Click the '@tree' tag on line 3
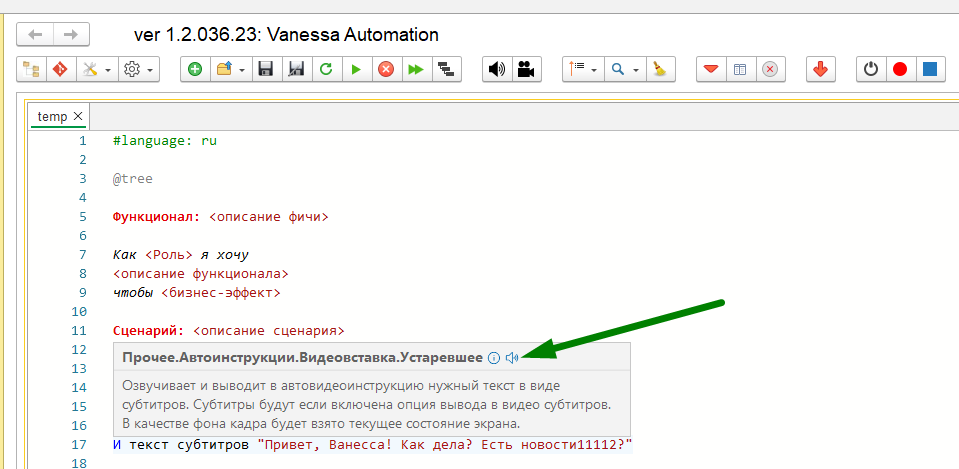The width and height of the screenshot is (959, 469). (133, 179)
